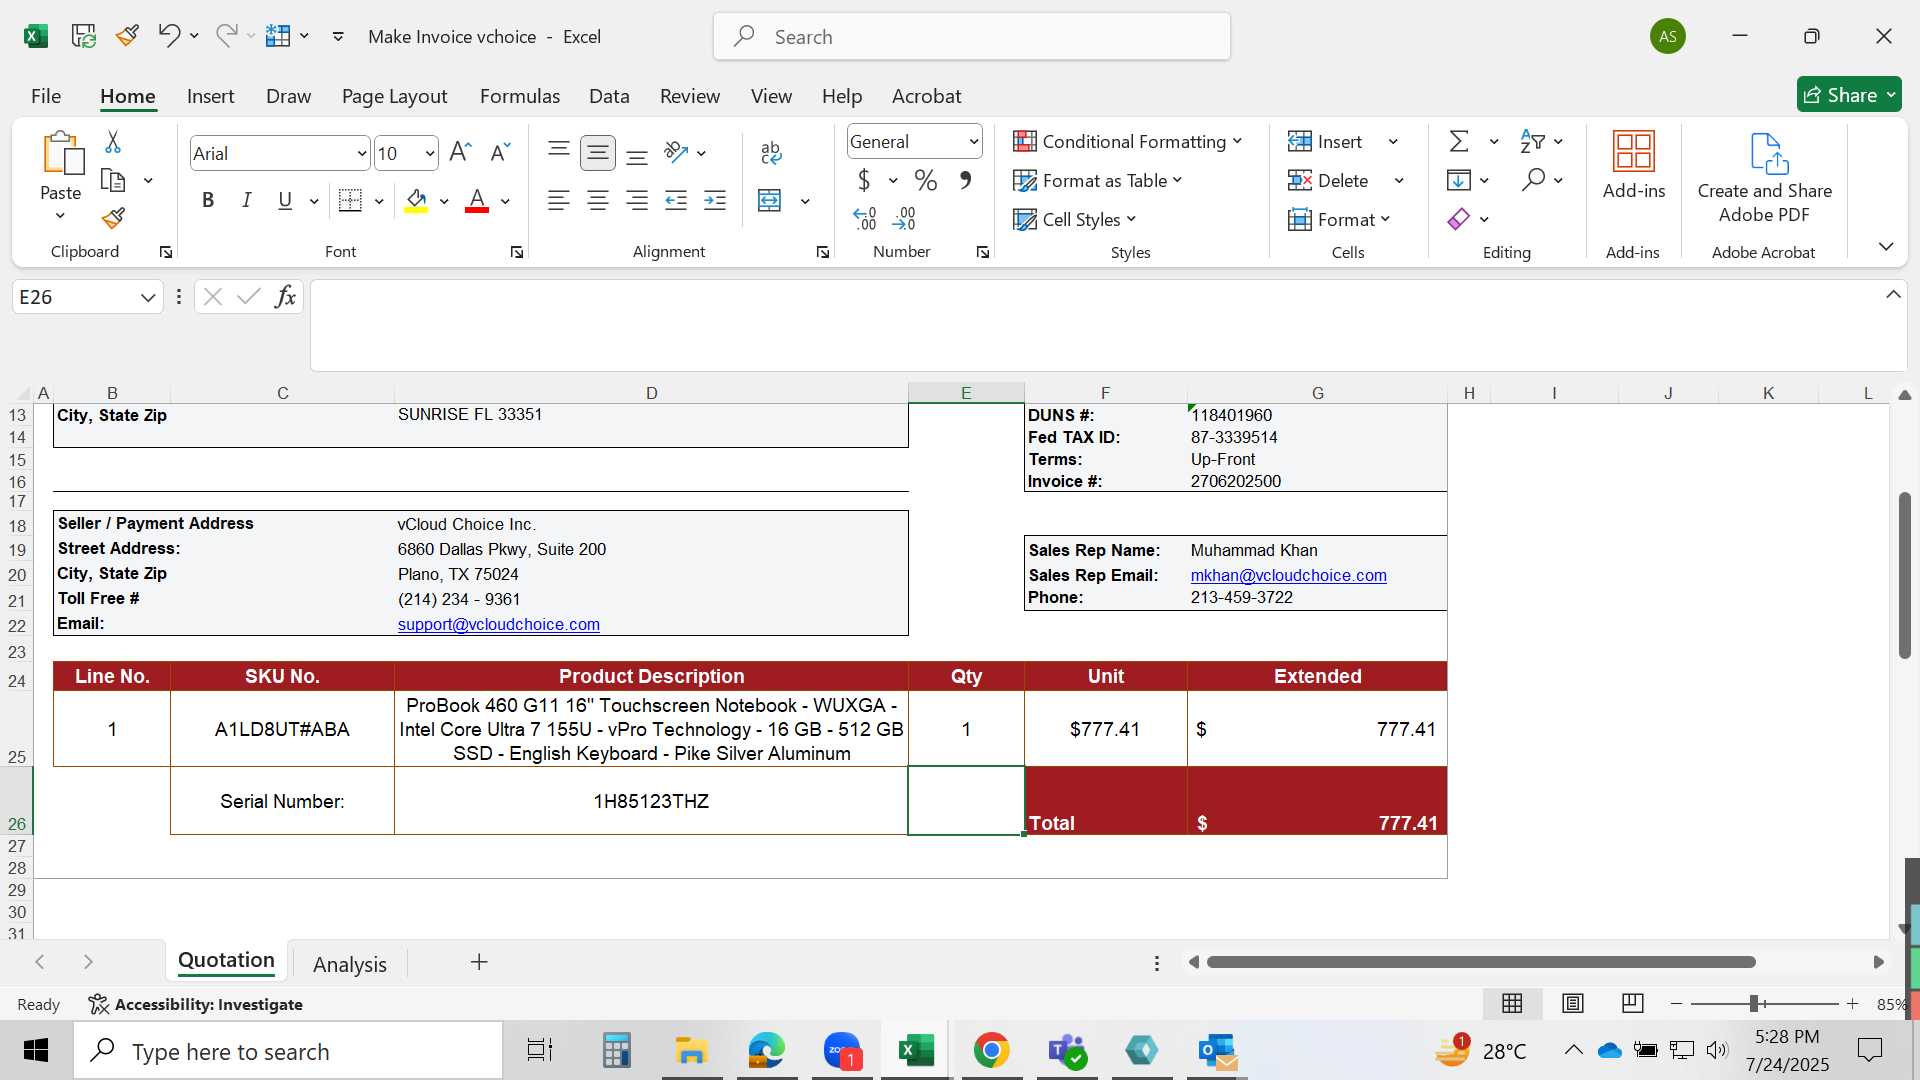The height and width of the screenshot is (1080, 1920).
Task: Expand the Name Box dropdown arrow
Action: [148, 298]
